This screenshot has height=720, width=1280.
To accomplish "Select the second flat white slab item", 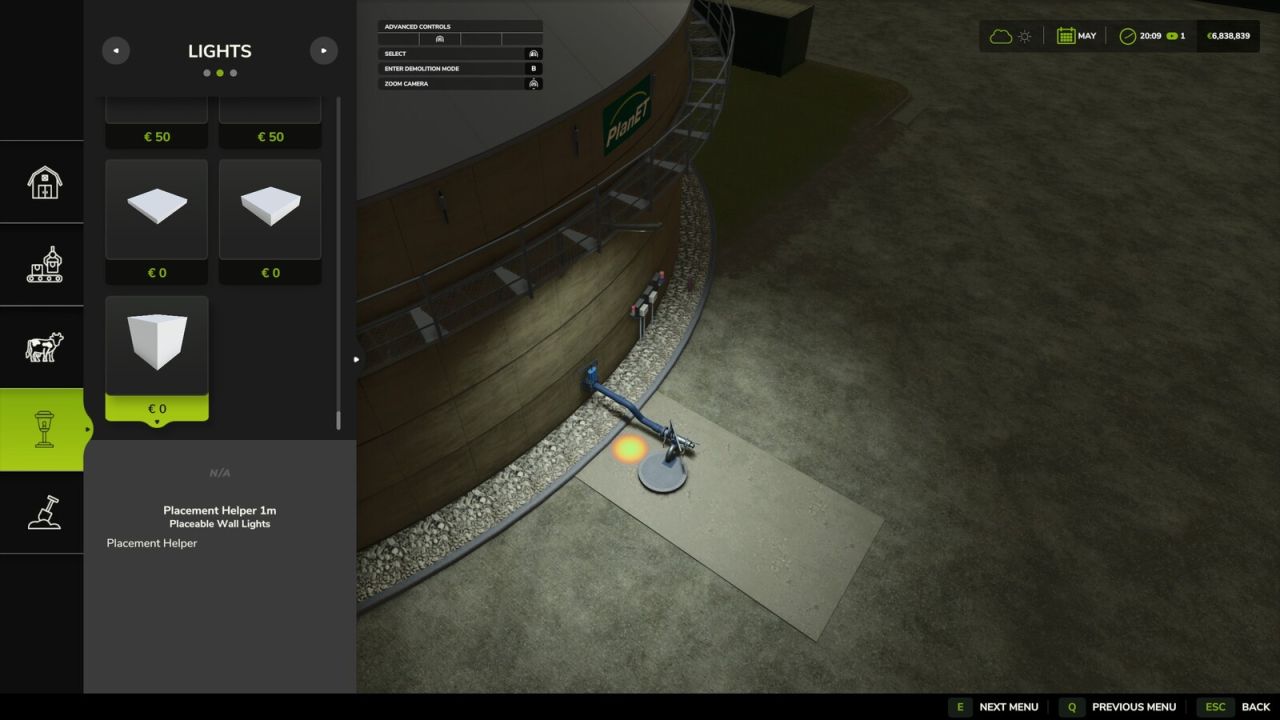I will (x=271, y=209).
